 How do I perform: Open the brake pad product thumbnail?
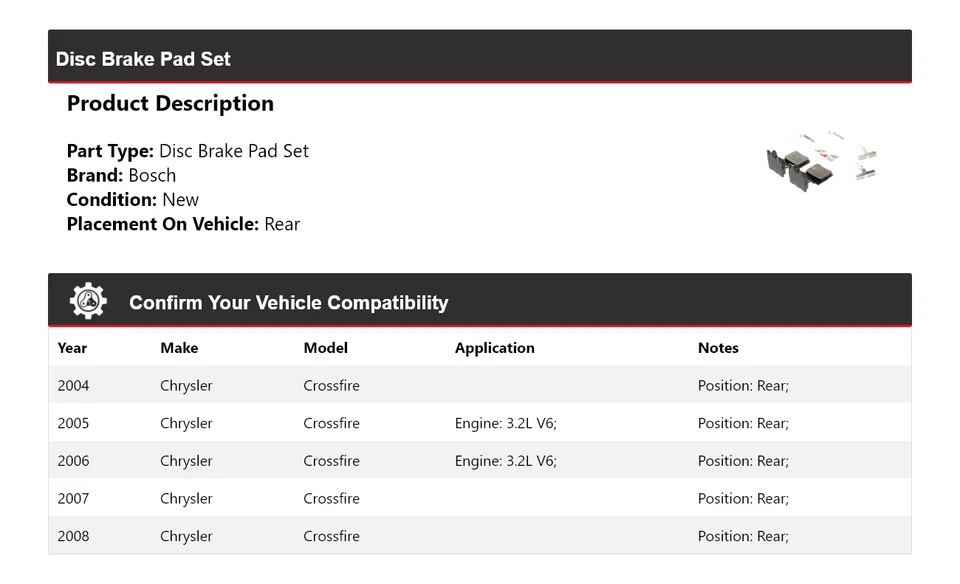click(x=822, y=162)
